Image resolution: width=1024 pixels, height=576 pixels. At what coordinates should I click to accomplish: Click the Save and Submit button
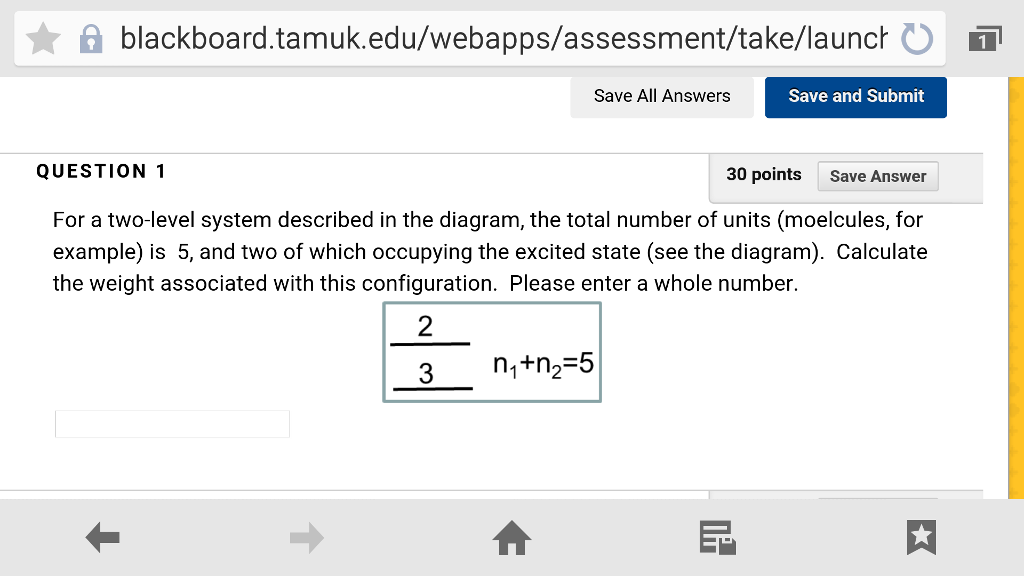(856, 97)
